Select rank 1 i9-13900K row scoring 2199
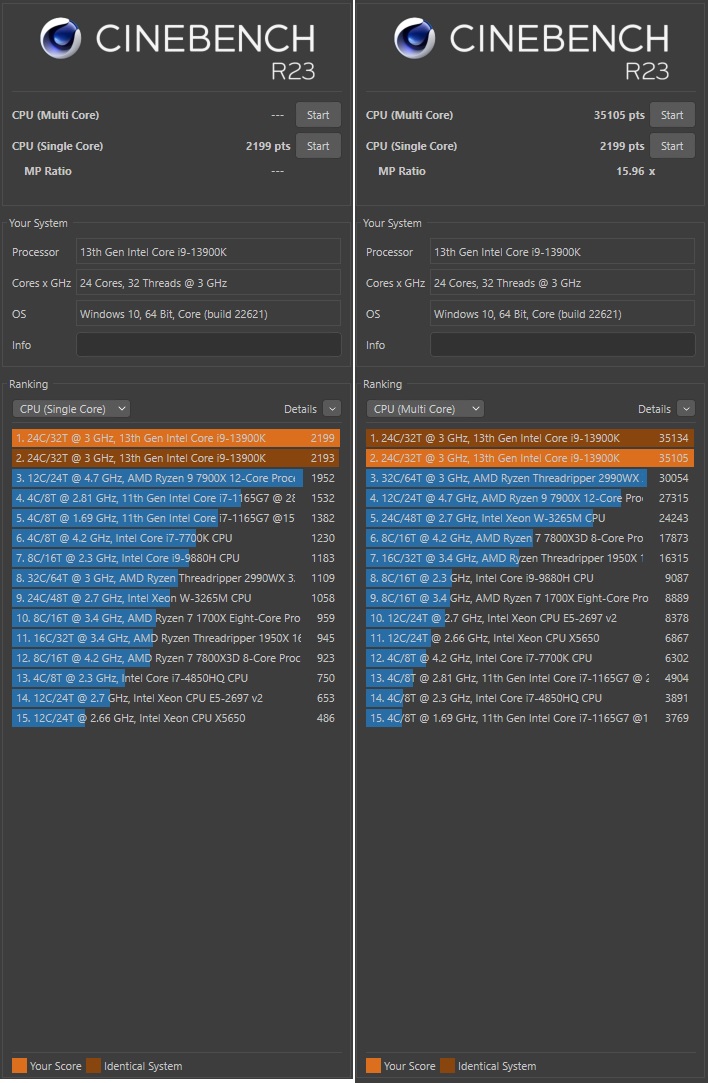Image resolution: width=708 pixels, height=1083 pixels. [x=175, y=438]
